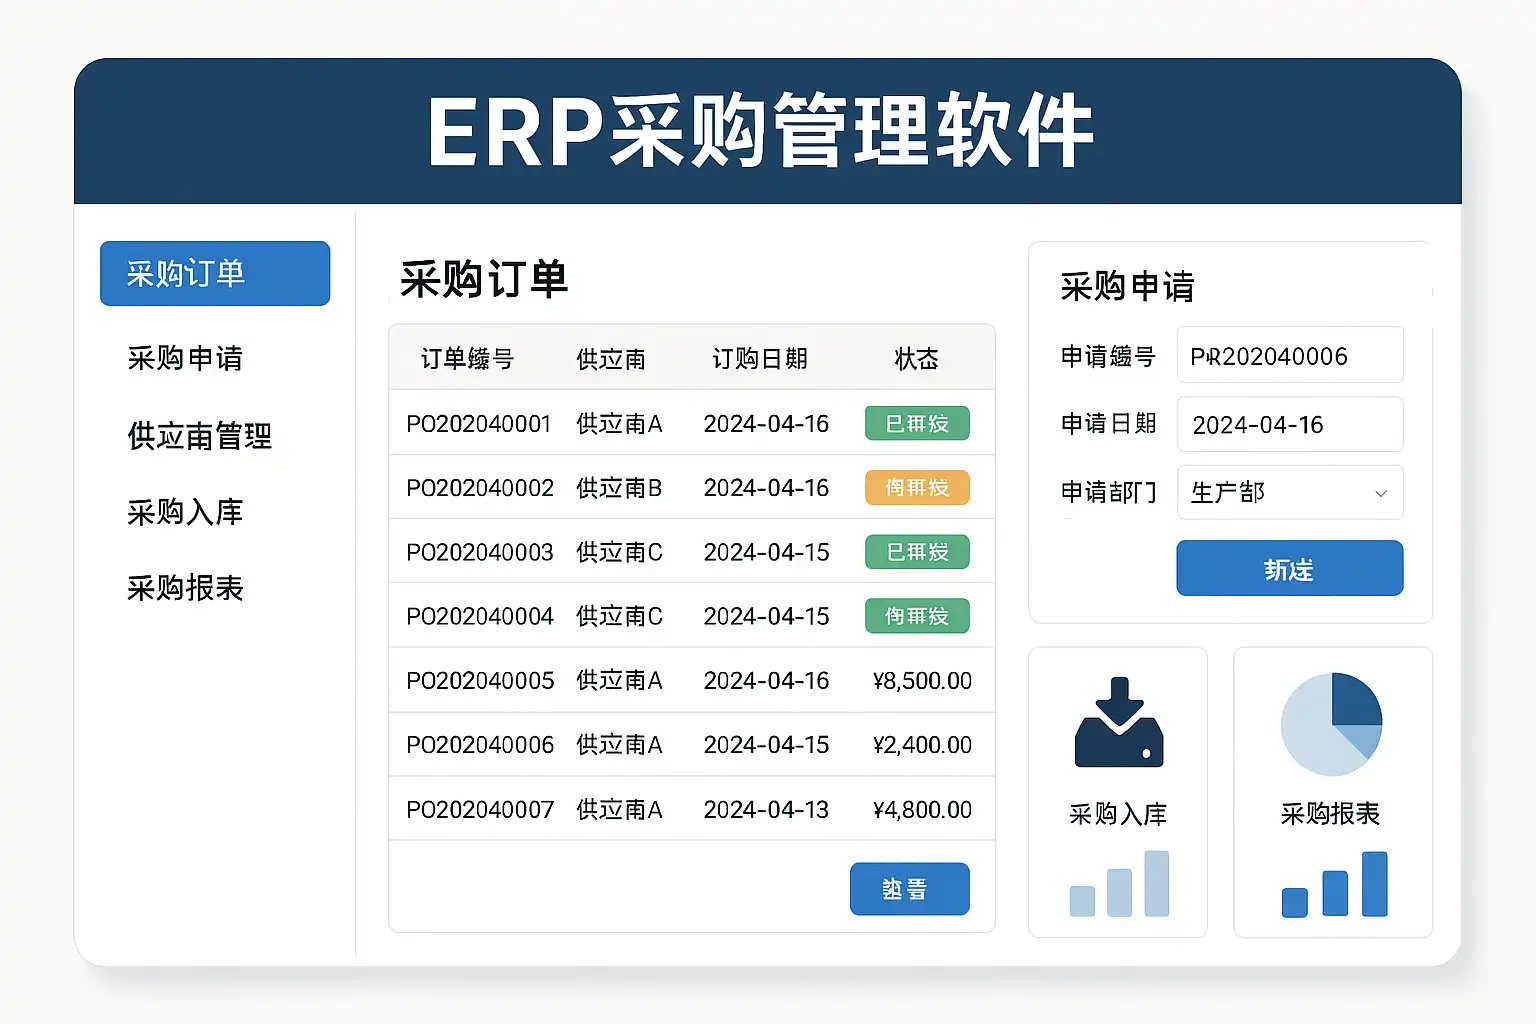Select 采购订单 in the left sidebar
Screen dimensions: 1536x1024
coord(215,273)
